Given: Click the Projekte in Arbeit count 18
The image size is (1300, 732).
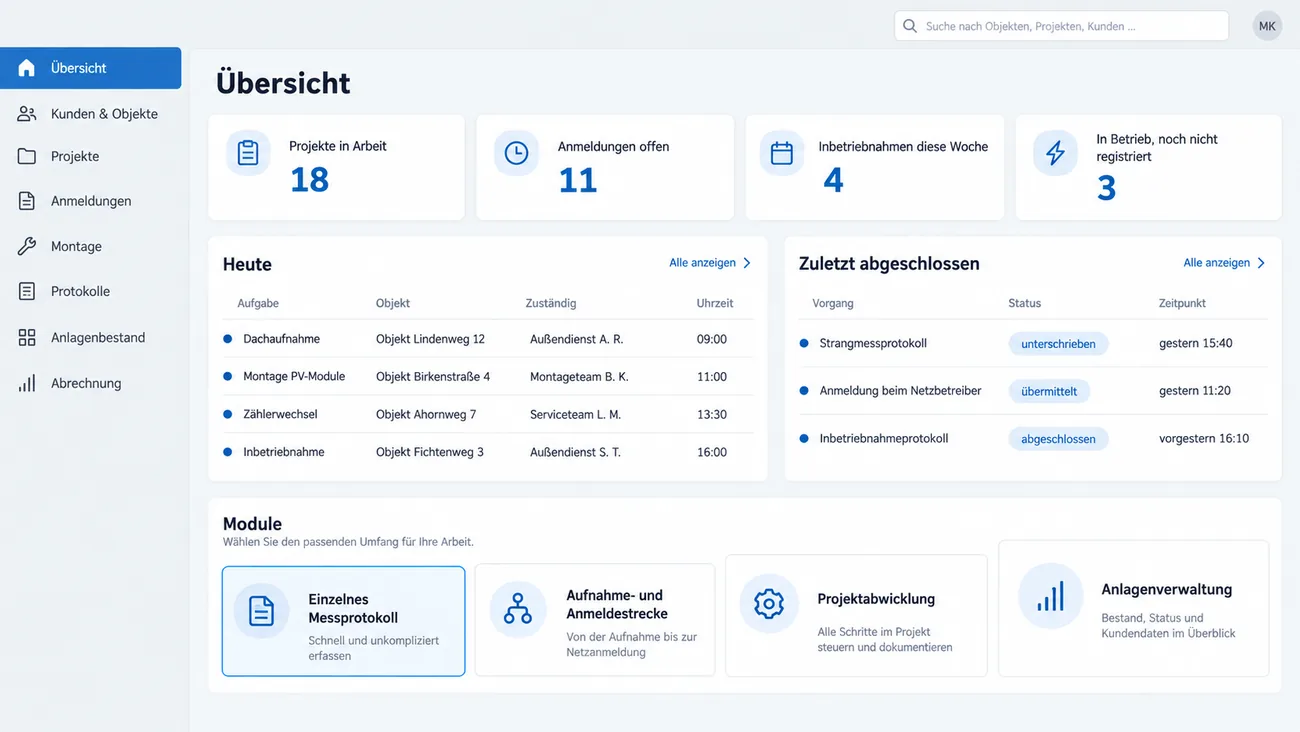Looking at the screenshot, I should click(309, 180).
